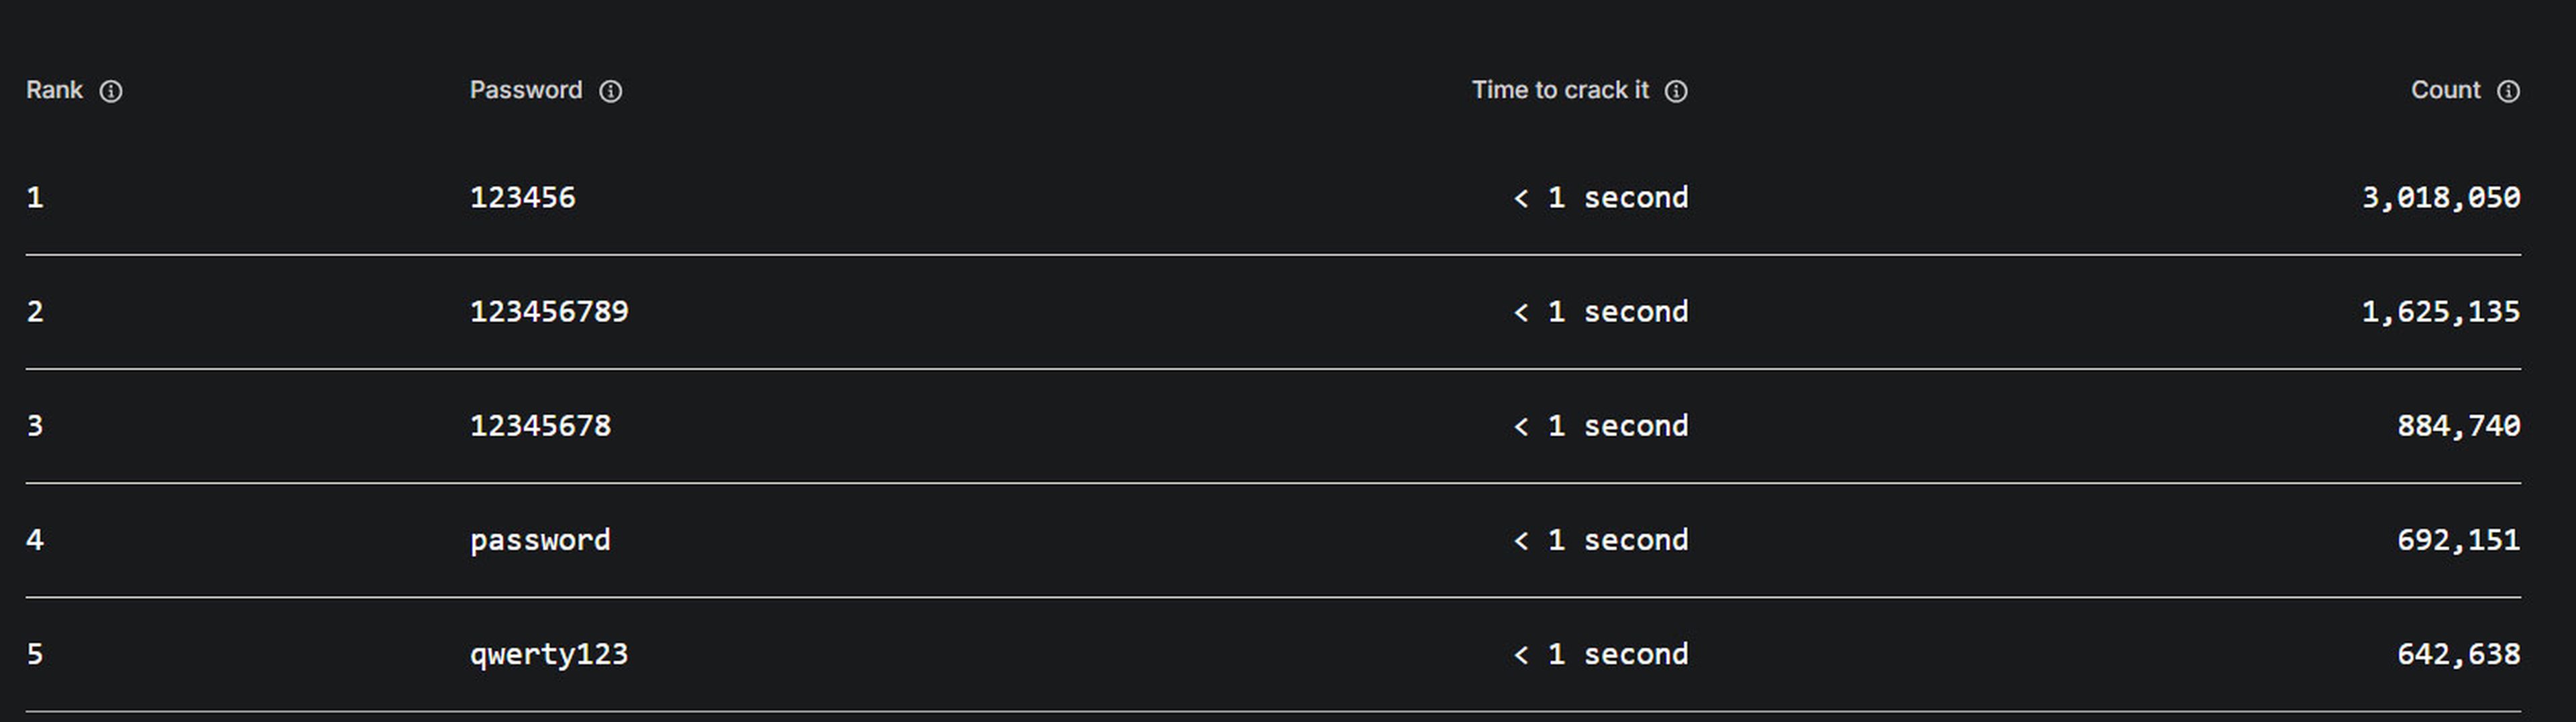Click the 'password' entry in rank four
Image resolution: width=2576 pixels, height=722 pixels.
540,540
